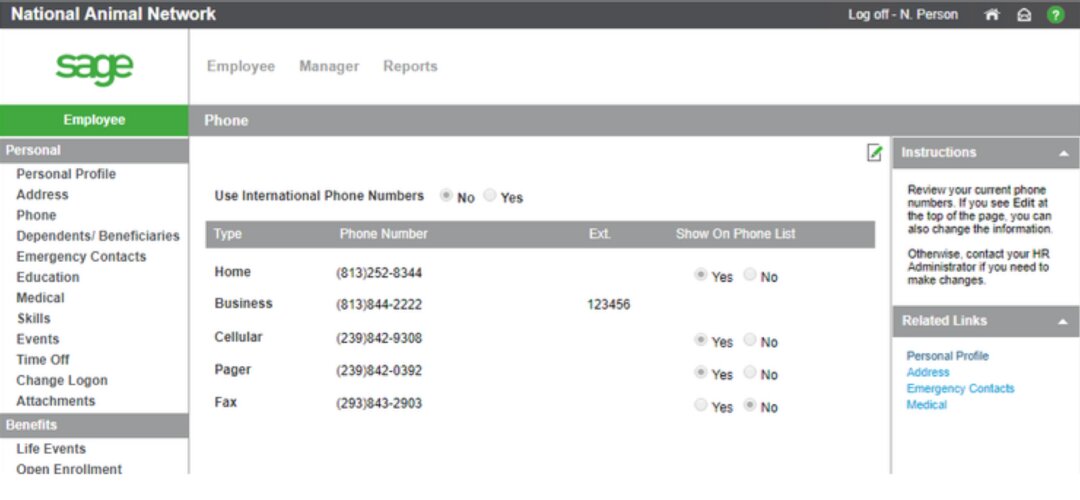
Task: Collapse the Instructions panel
Action: coord(1063,153)
